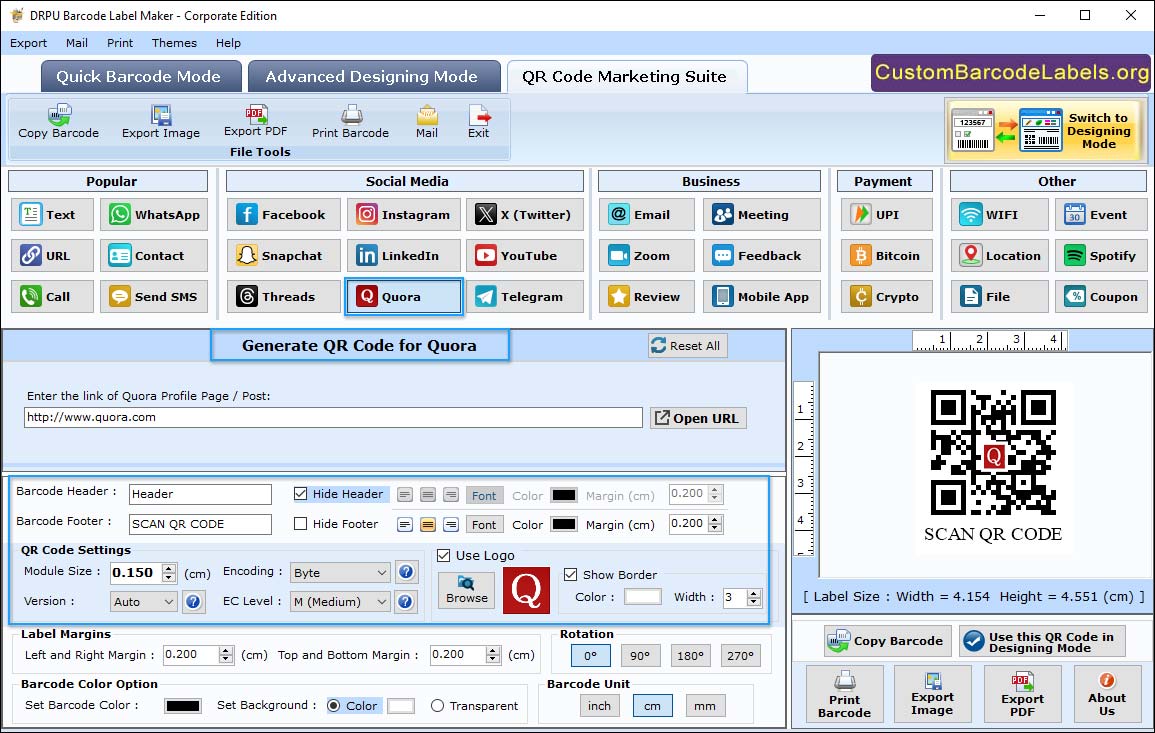The height and width of the screenshot is (733, 1155).
Task: Pick the footer text Color swatch
Action: point(564,525)
